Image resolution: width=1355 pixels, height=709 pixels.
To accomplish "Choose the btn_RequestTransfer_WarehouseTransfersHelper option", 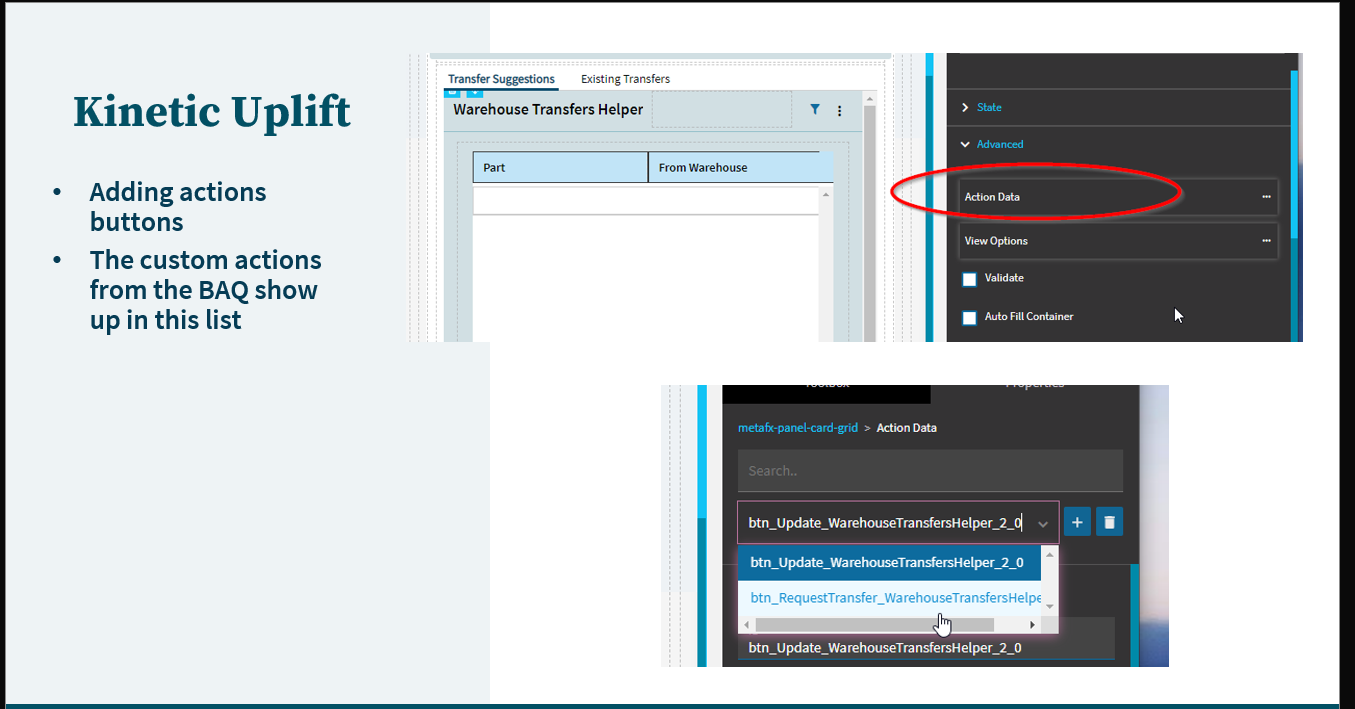I will [x=889, y=598].
